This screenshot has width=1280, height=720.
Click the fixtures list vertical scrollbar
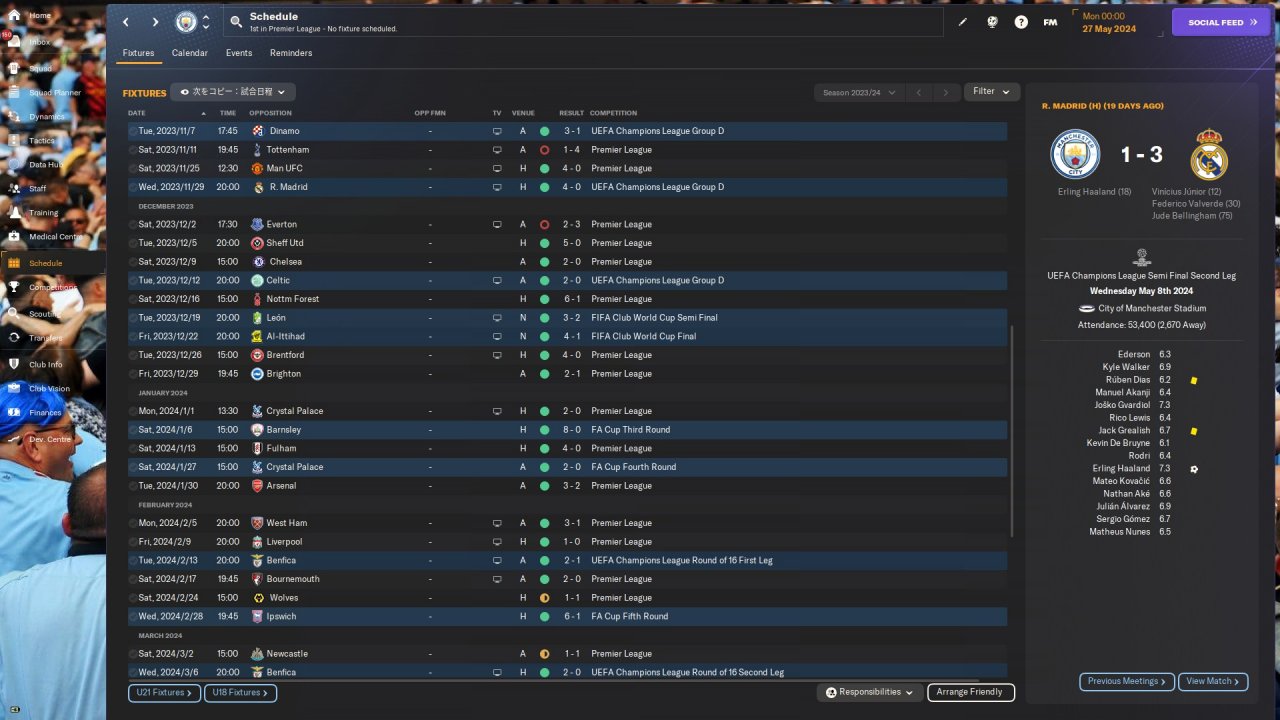point(1012,430)
